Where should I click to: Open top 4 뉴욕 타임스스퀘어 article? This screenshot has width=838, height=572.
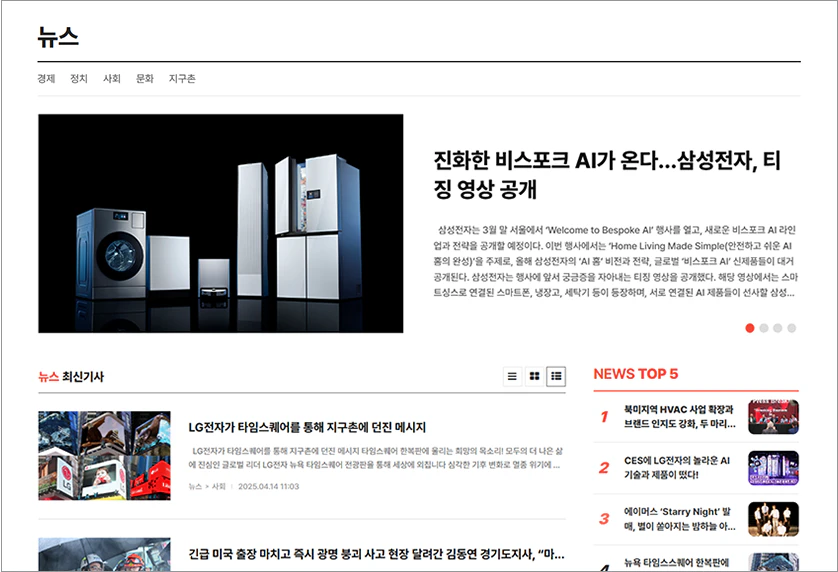(x=676, y=563)
